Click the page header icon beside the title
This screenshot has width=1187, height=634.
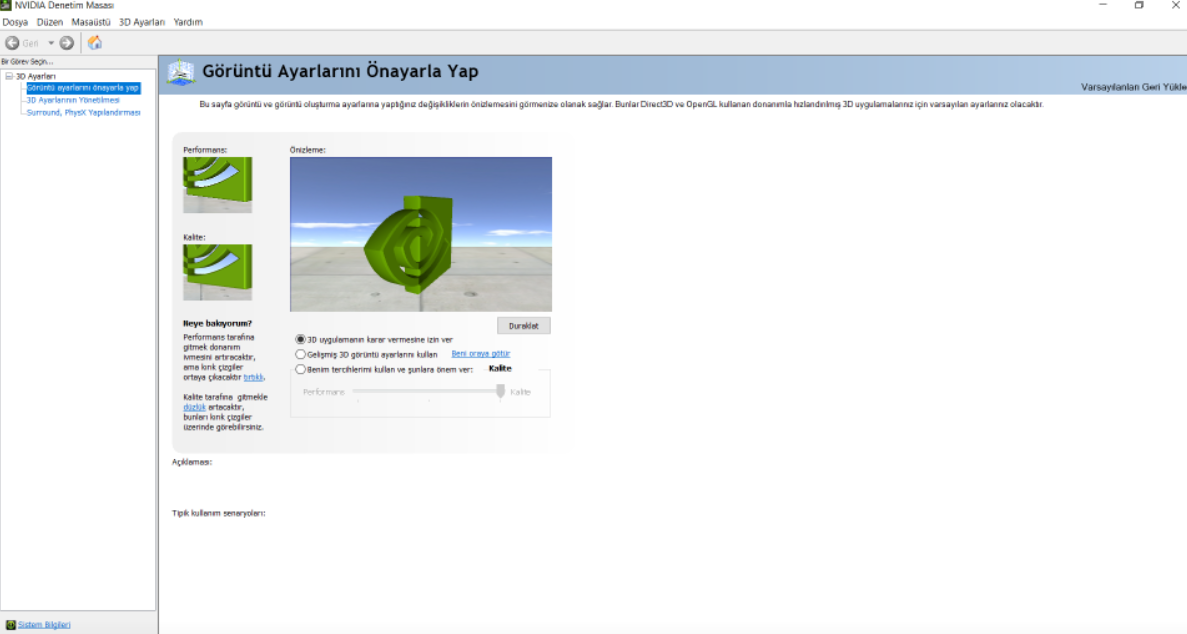(181, 72)
